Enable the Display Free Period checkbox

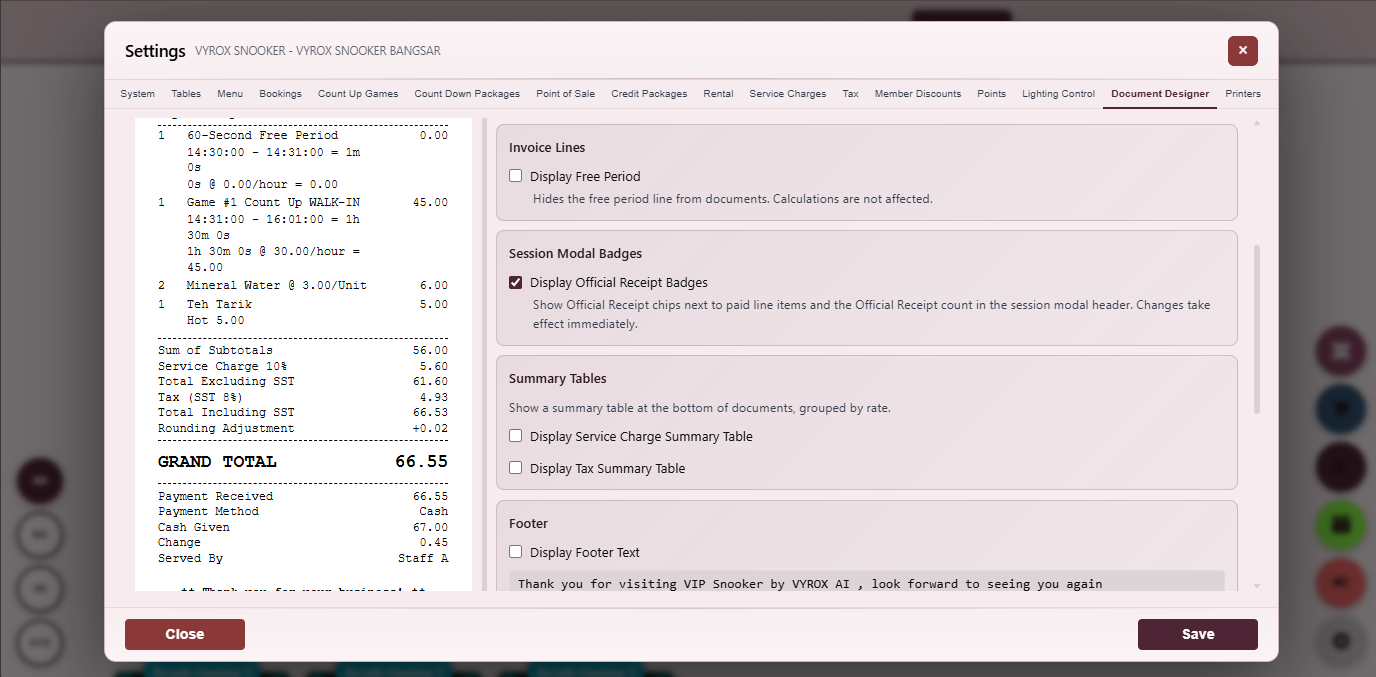tap(516, 176)
